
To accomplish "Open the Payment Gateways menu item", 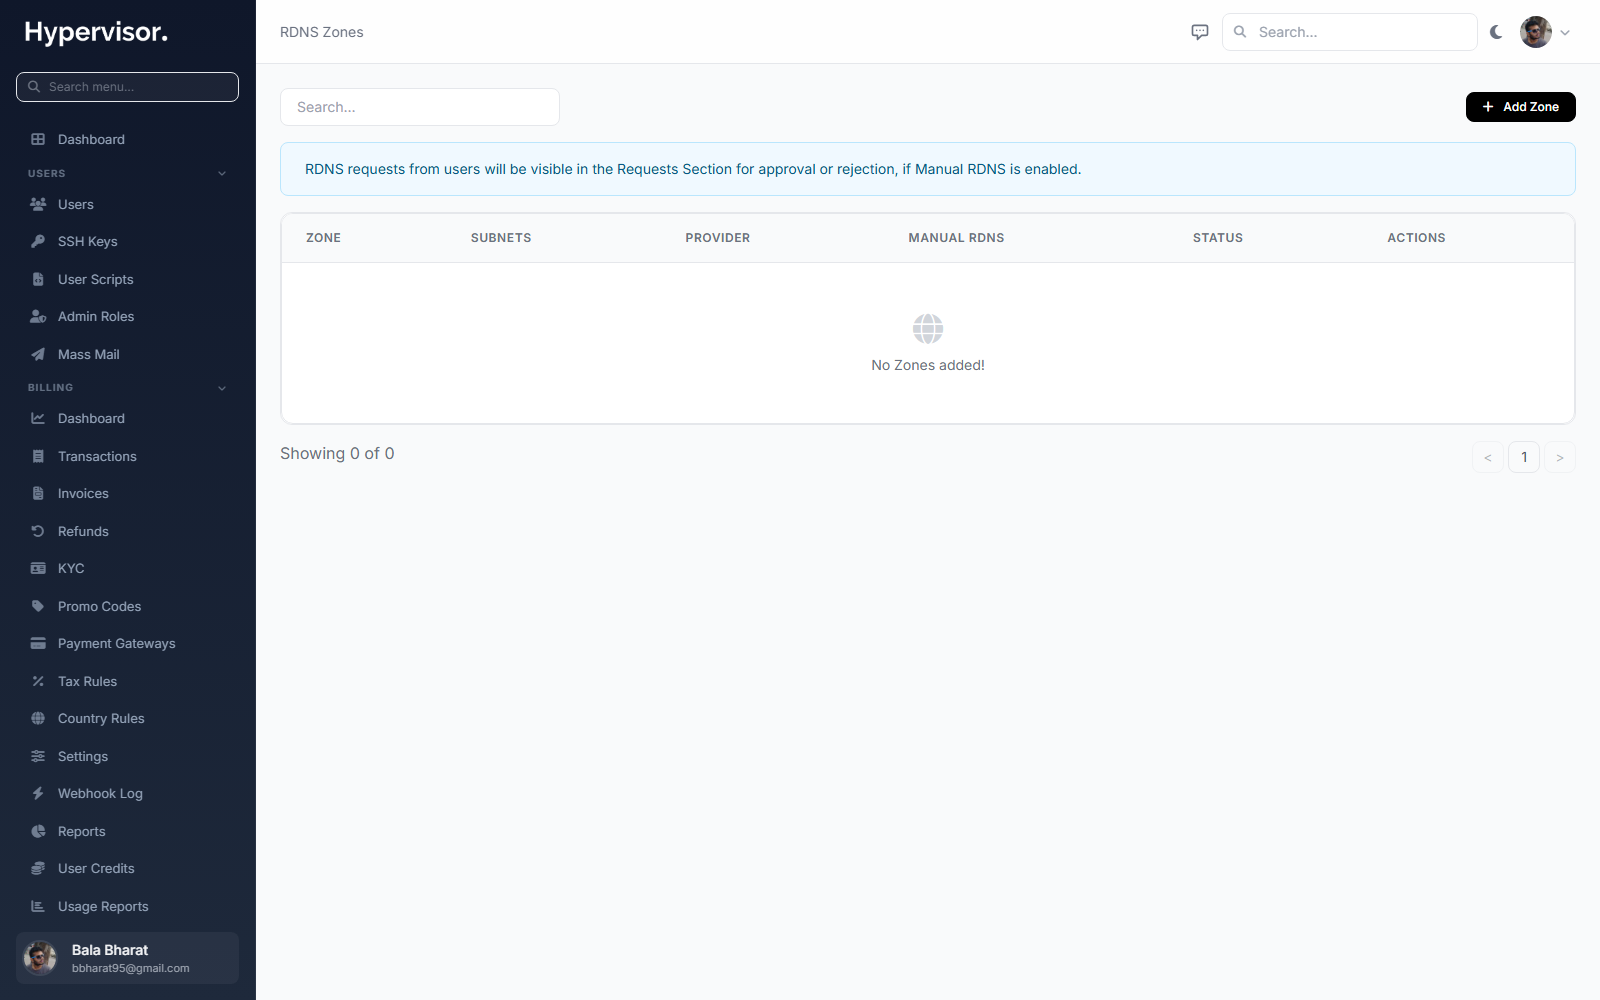I will [127, 643].
